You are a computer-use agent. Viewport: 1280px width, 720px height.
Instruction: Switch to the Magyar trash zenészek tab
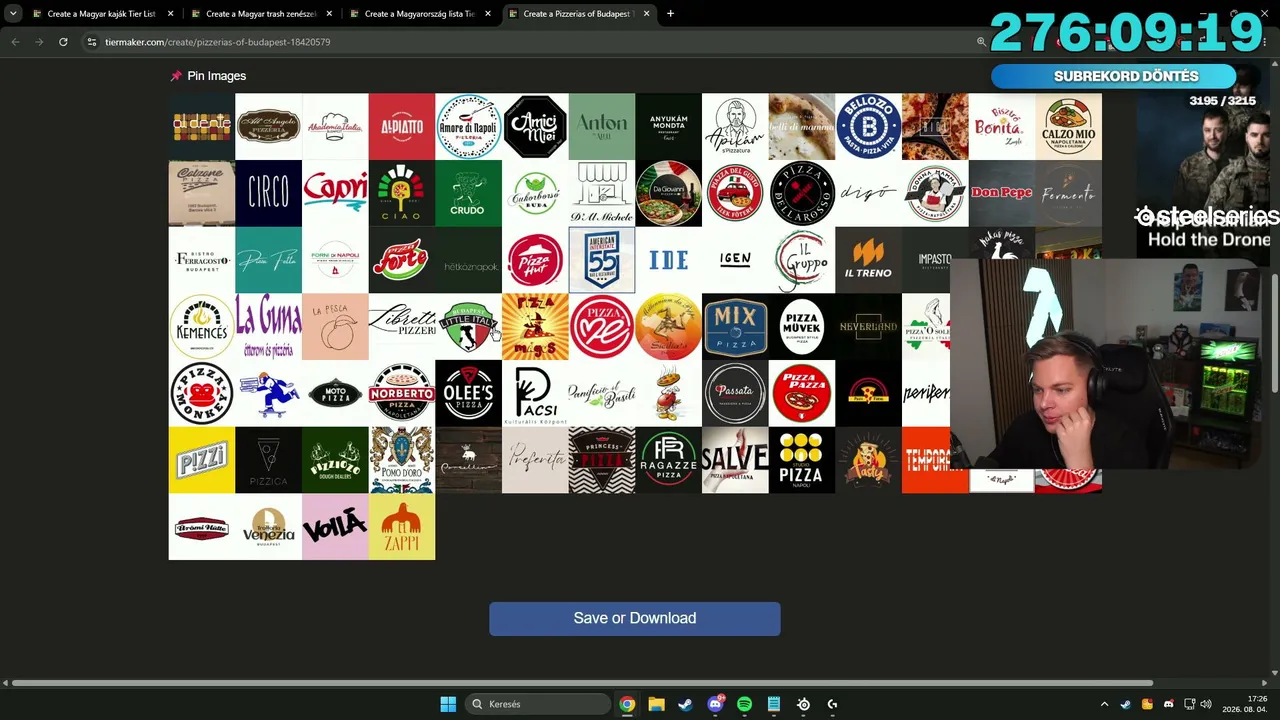(260, 14)
